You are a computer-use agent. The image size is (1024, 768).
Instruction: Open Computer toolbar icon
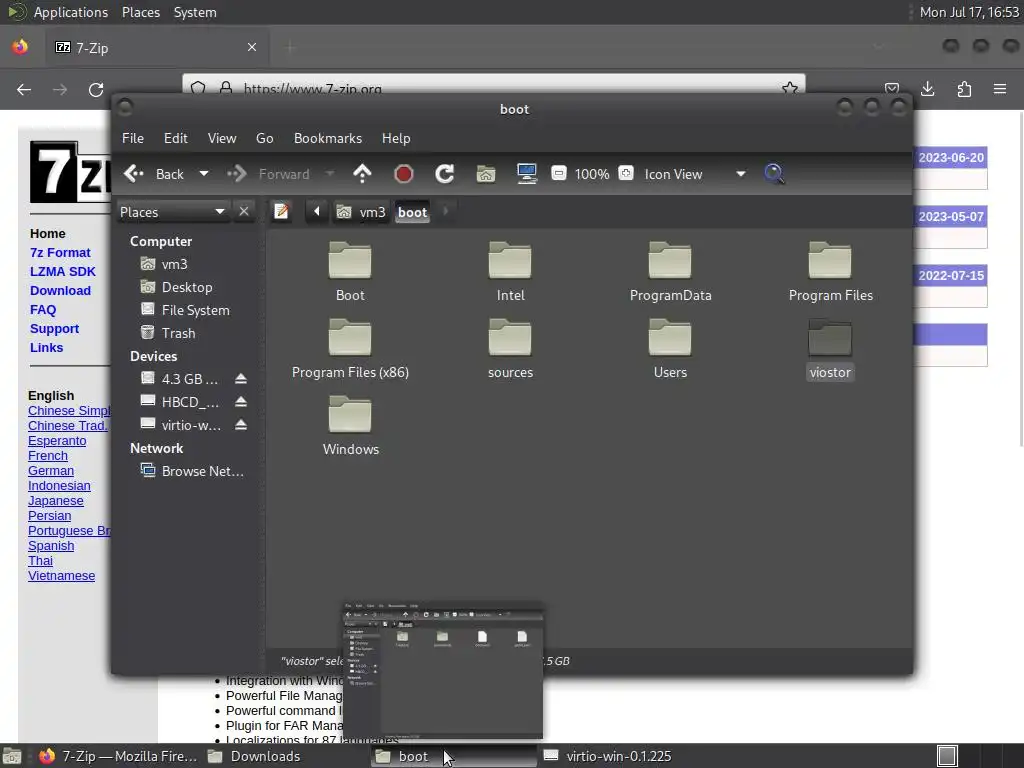[526, 174]
